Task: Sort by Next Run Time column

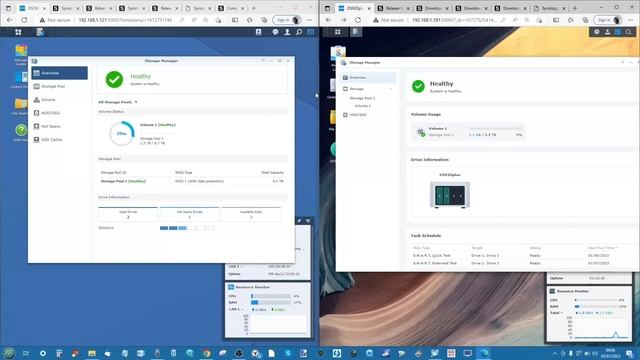Action: pyautogui.click(x=602, y=248)
